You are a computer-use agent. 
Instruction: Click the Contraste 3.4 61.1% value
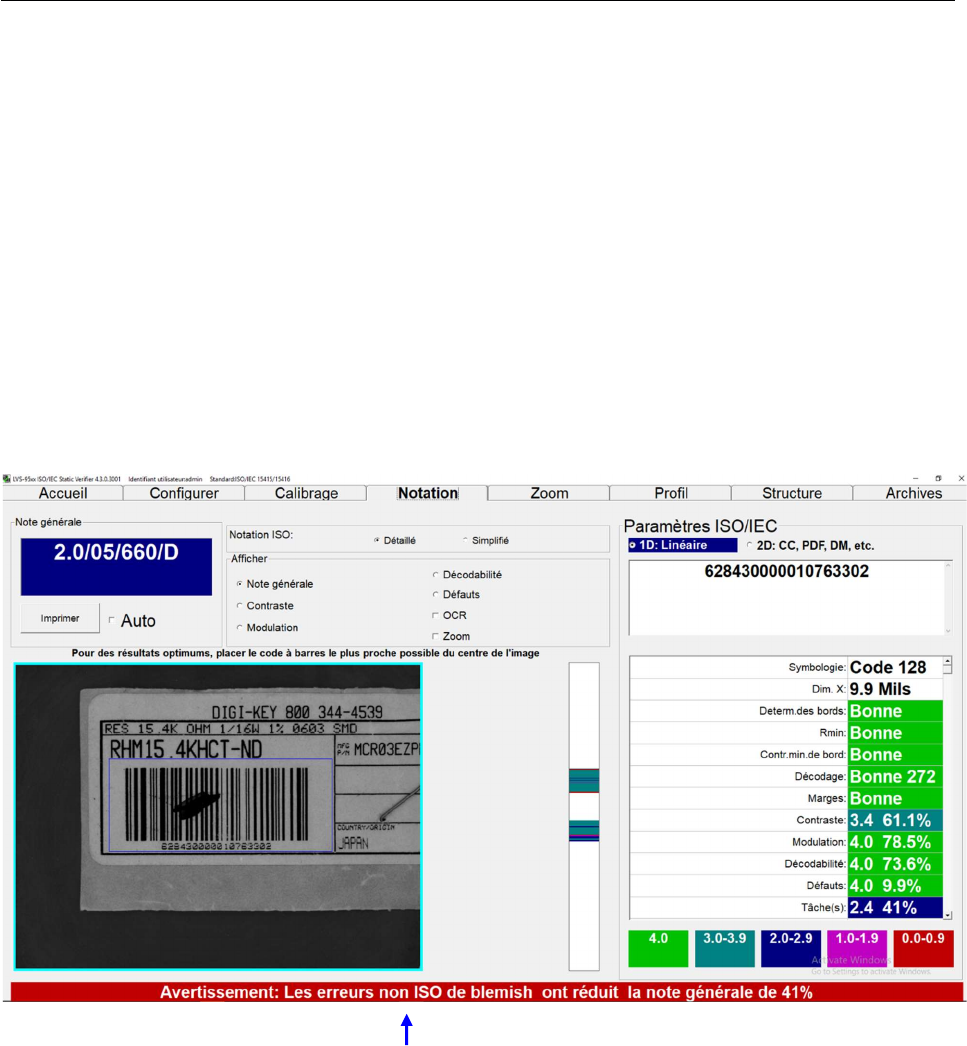[x=895, y=821]
